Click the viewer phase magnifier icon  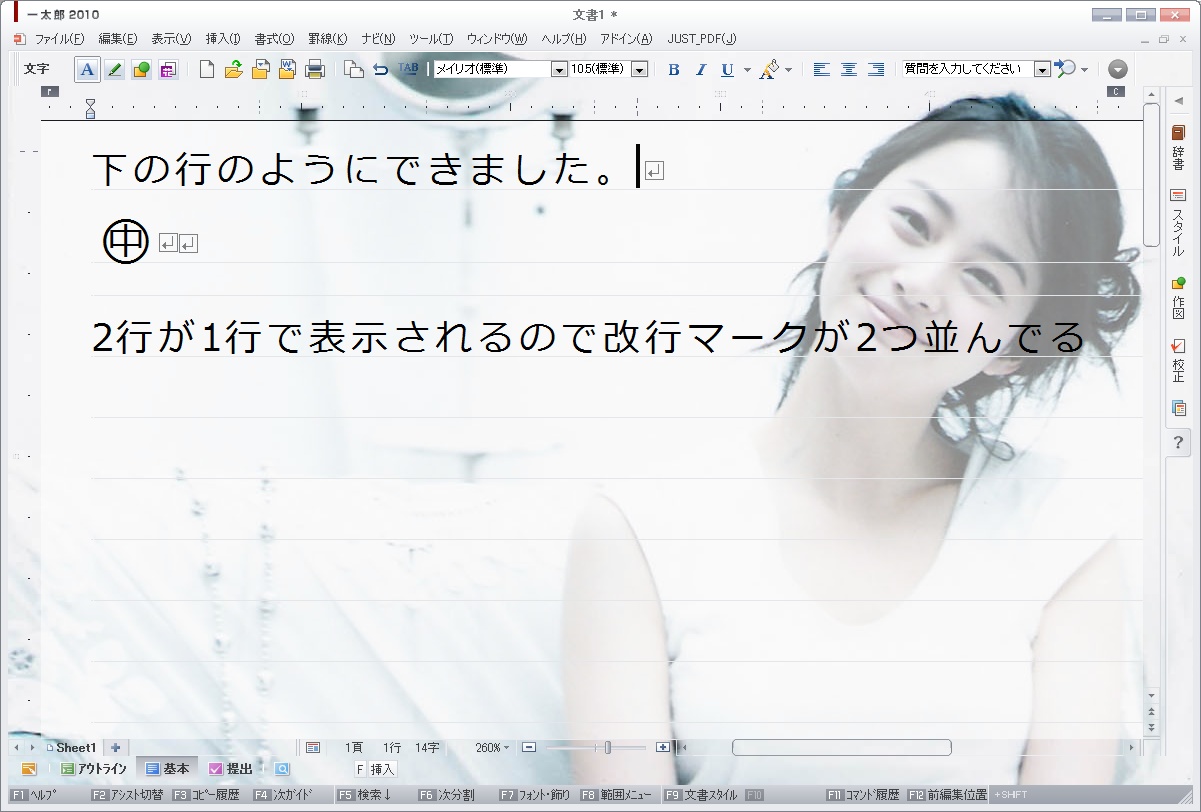point(282,769)
